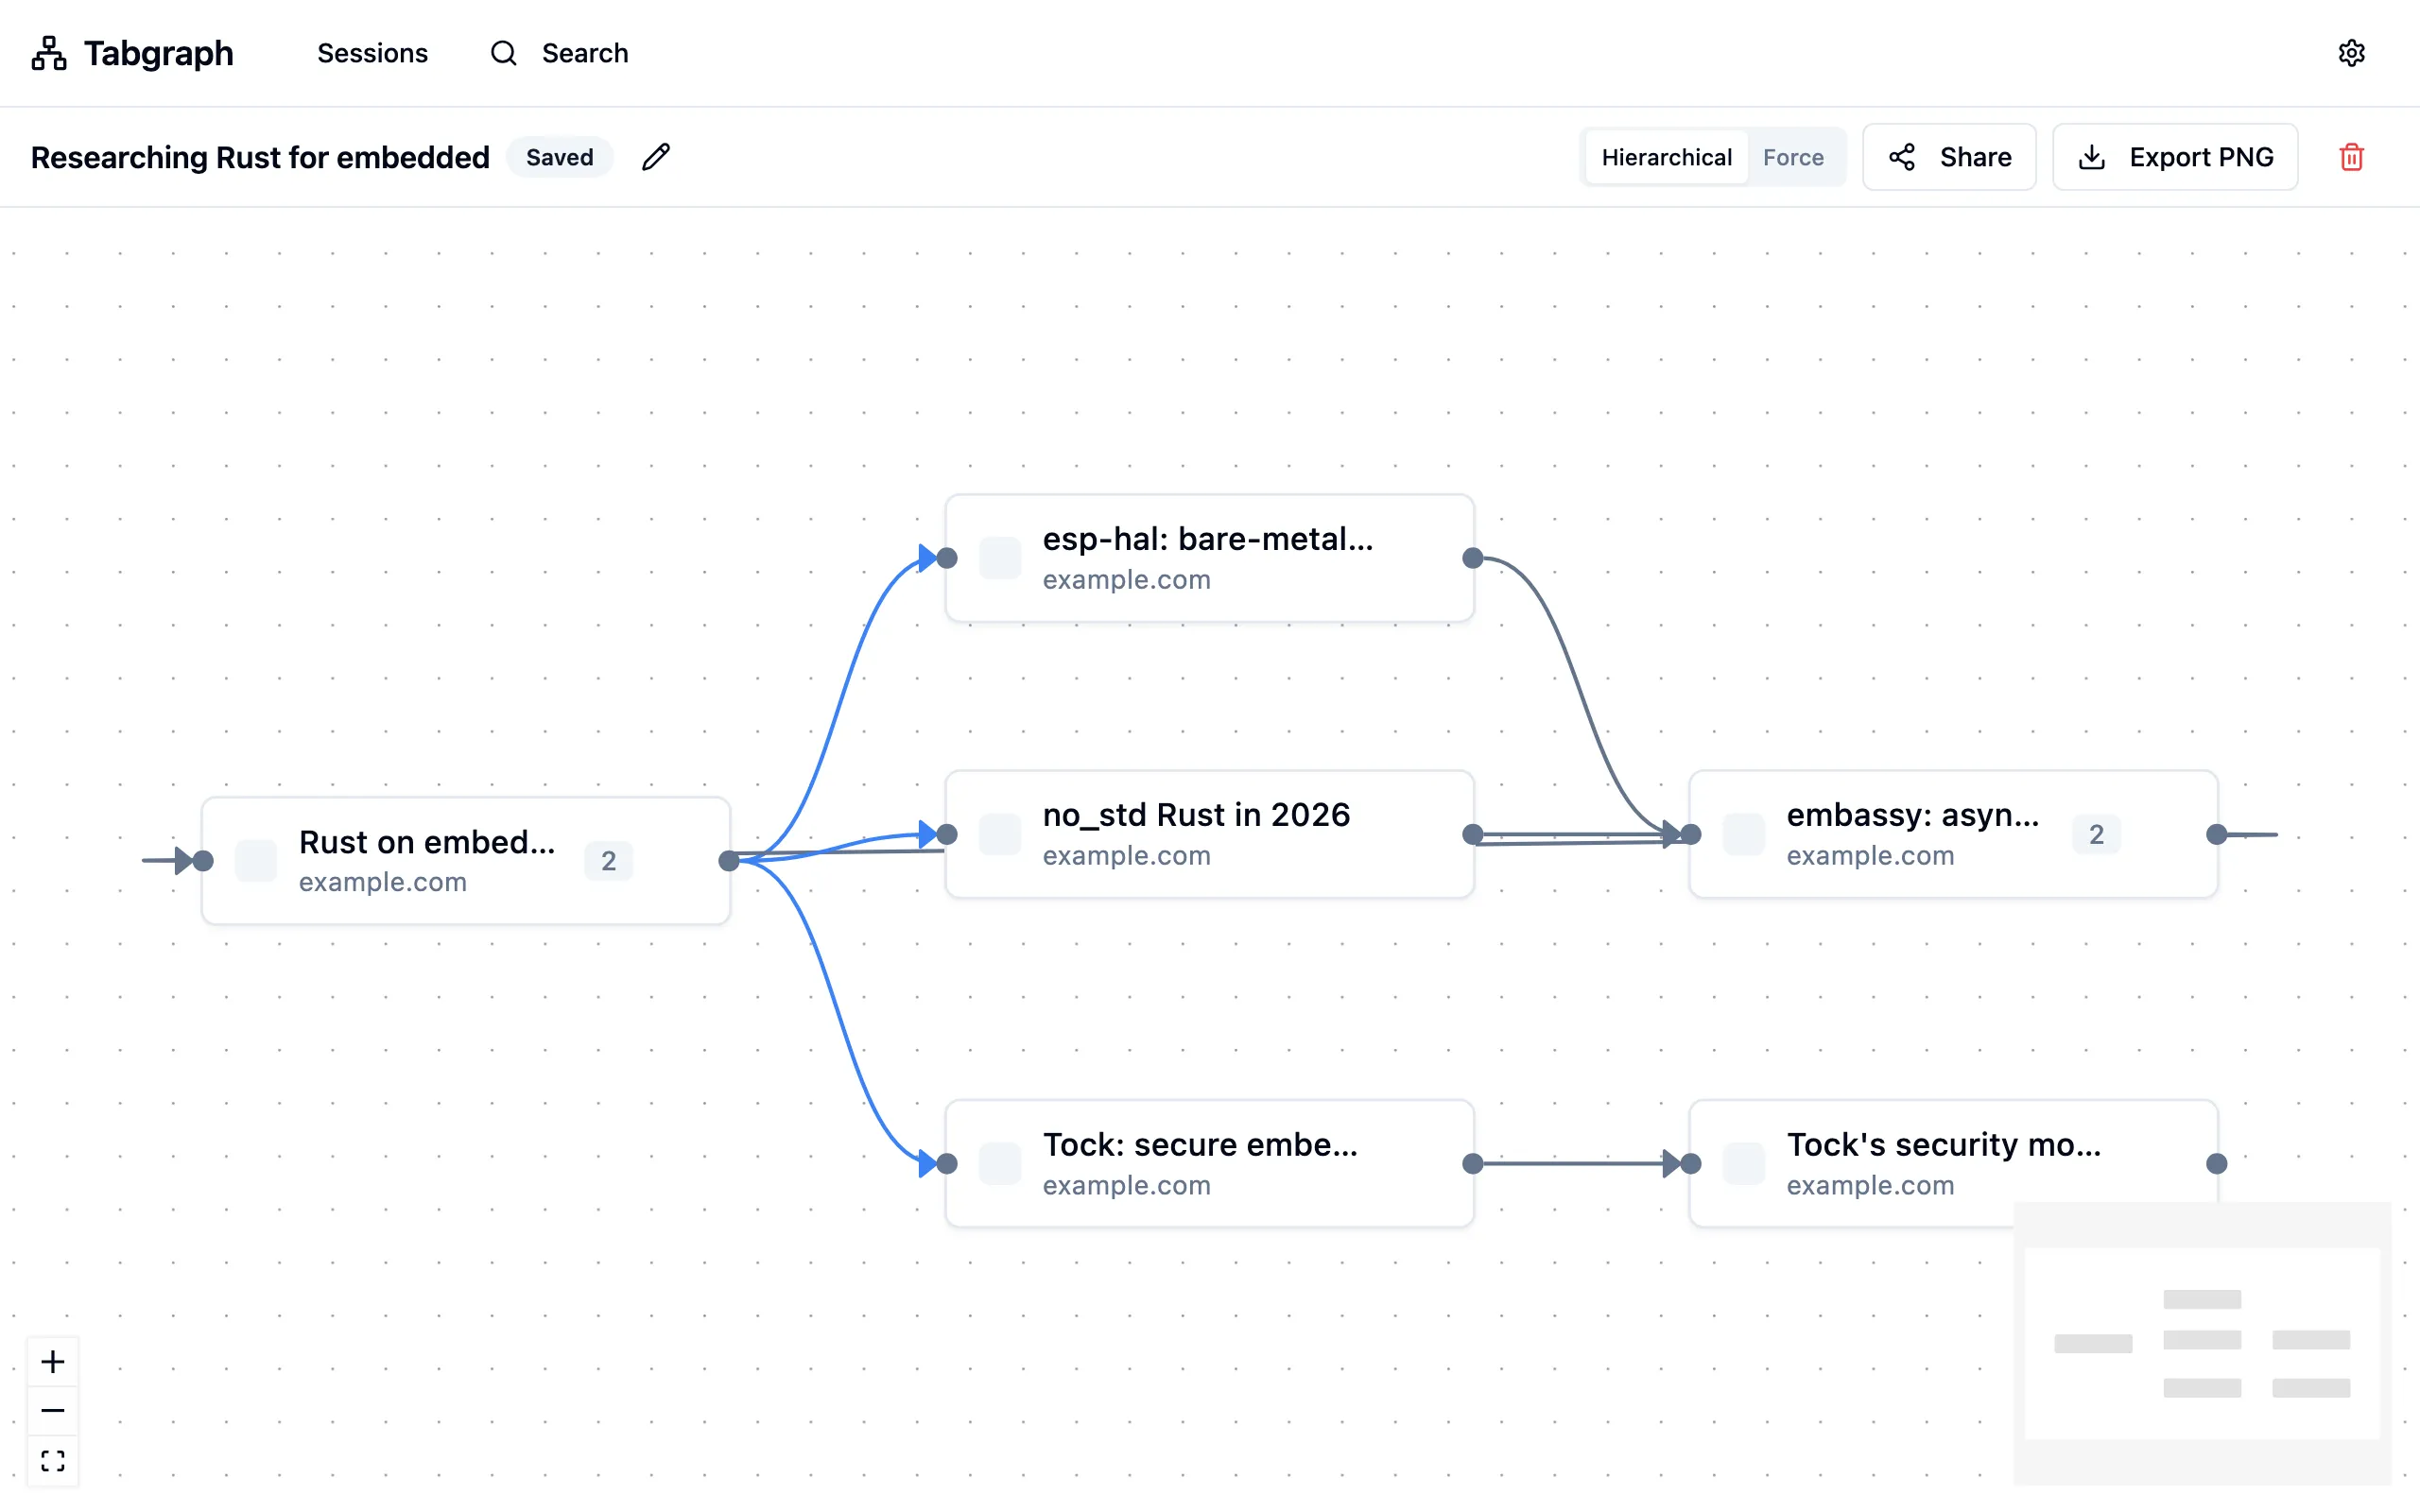The width and height of the screenshot is (2420, 1512).
Task: Click count badge on 'Rust on embed...' node
Action: [x=608, y=861]
